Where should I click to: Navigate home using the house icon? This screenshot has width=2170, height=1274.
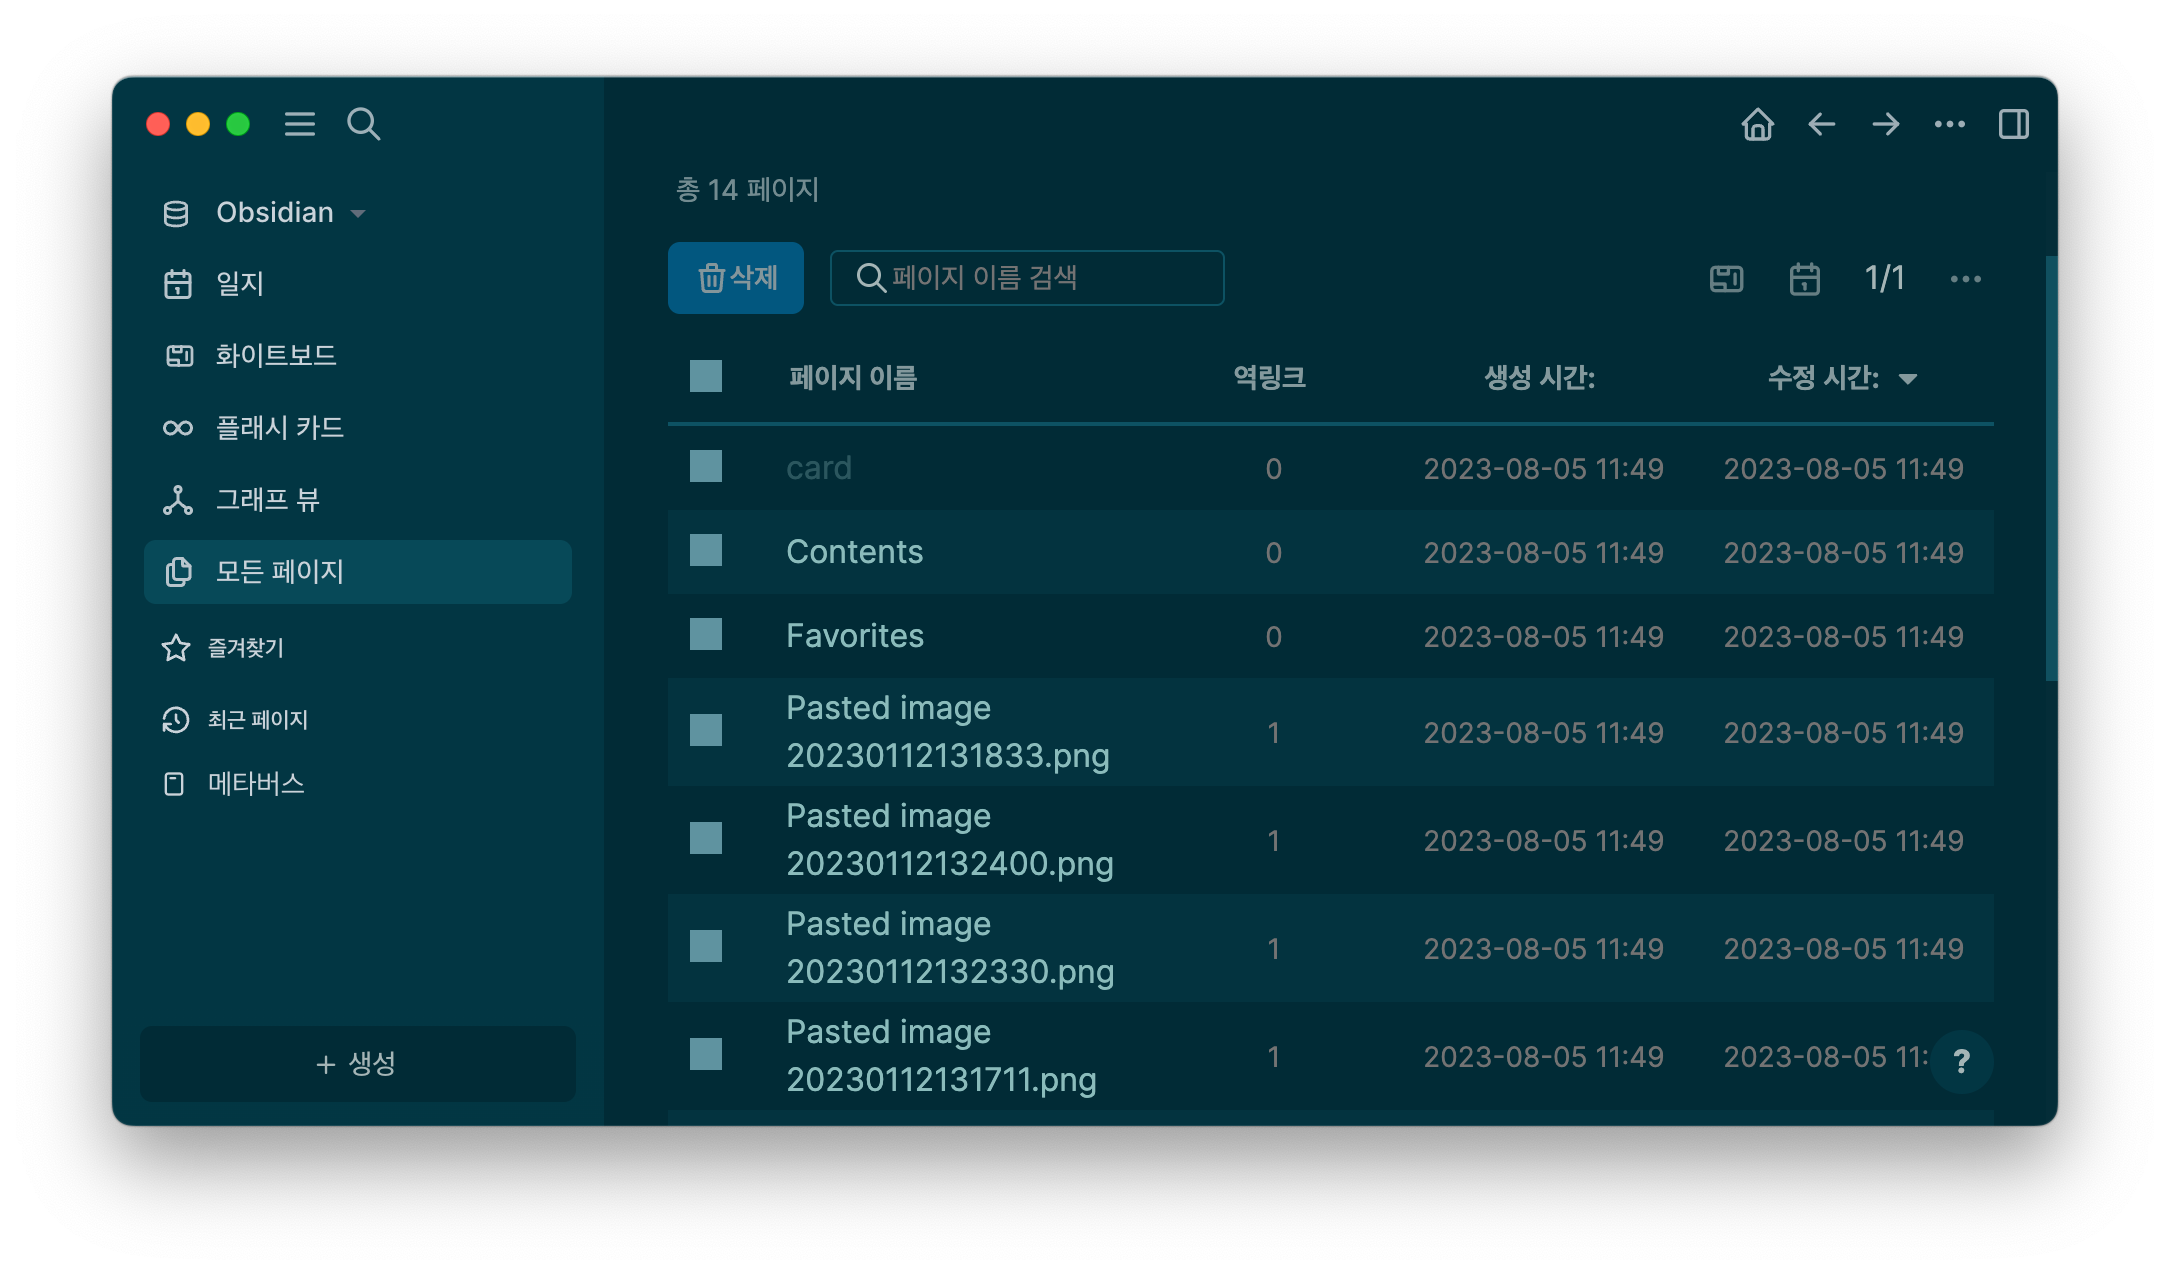click(x=1757, y=124)
